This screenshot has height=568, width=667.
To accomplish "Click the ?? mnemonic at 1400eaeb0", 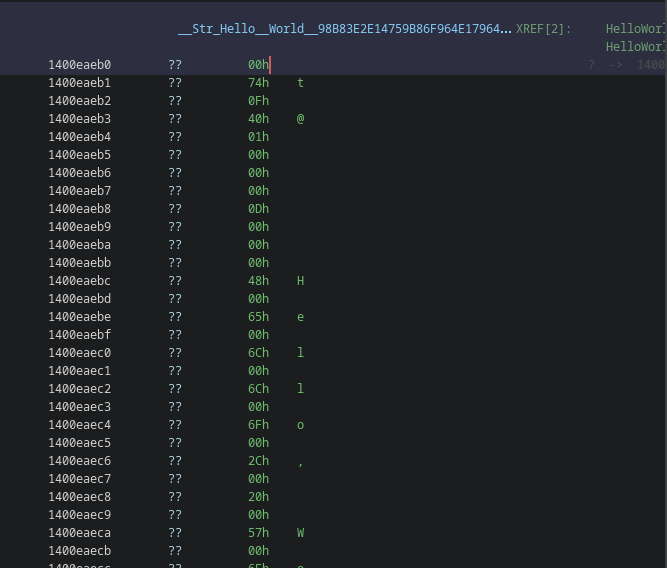I will coord(175,65).
